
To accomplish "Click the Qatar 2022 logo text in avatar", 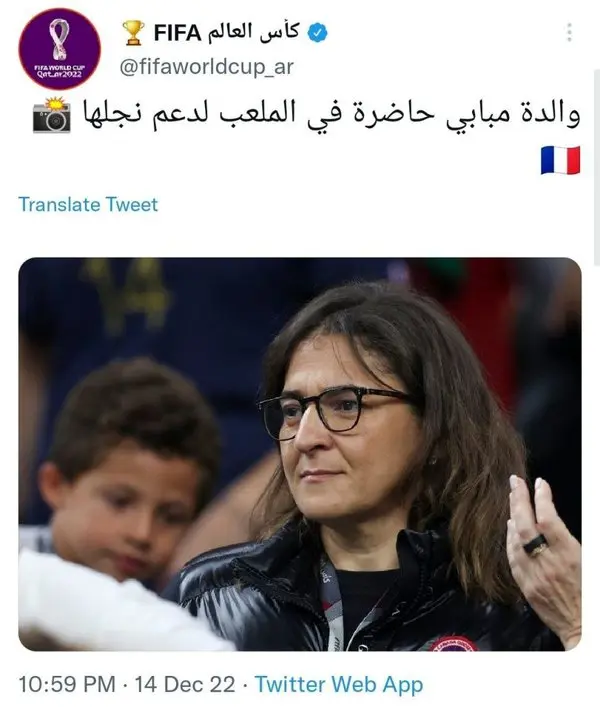I will [60, 71].
